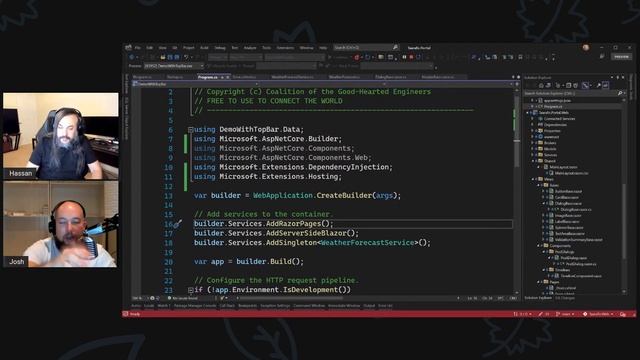The image size is (640, 360).
Task: Click the Undo icon in the toolbar
Action: pos(186,57)
